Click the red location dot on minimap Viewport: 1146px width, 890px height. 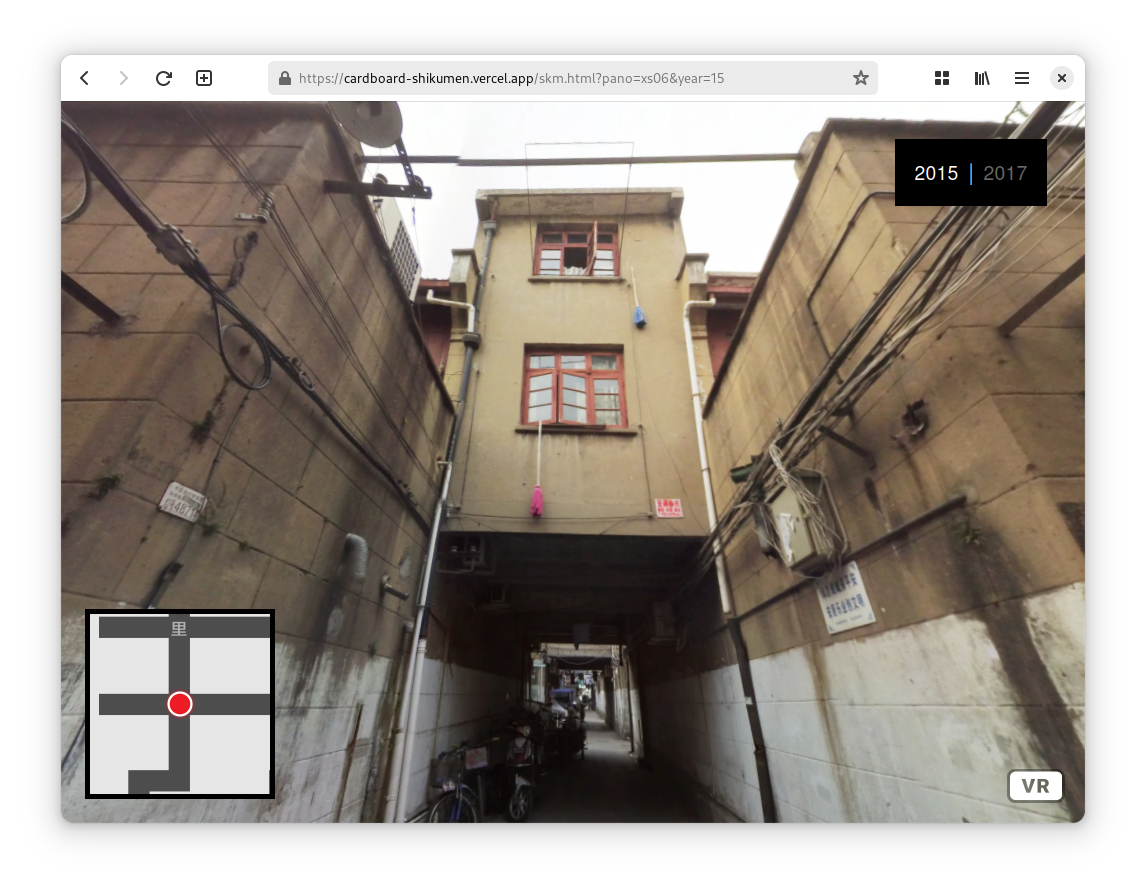point(180,704)
